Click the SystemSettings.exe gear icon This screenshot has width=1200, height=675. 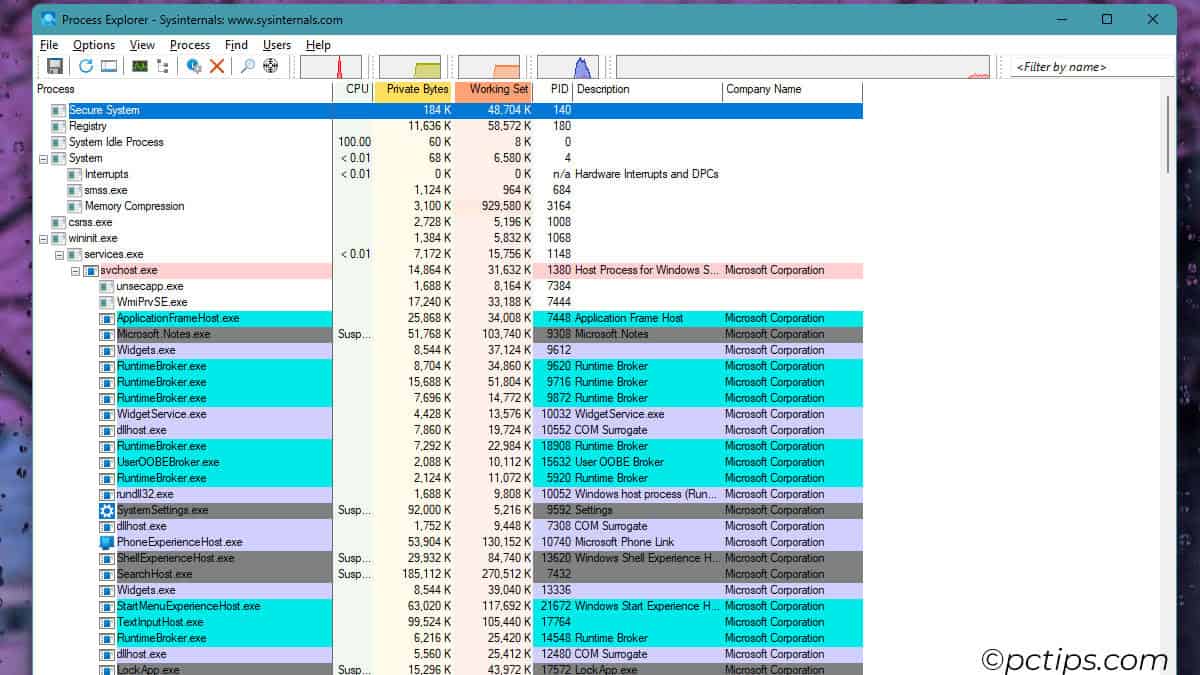coord(107,510)
